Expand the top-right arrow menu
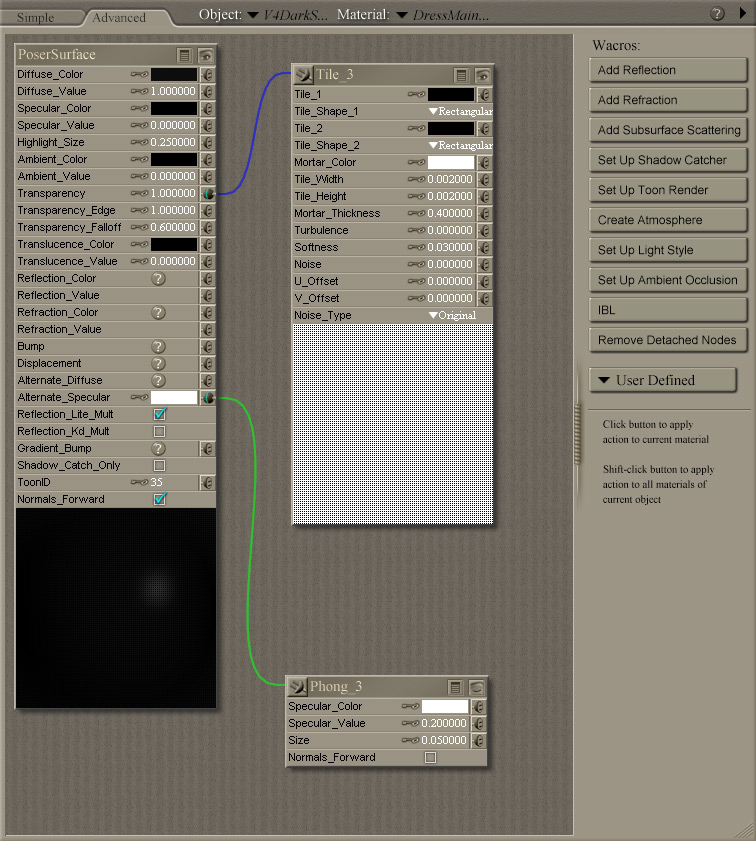 click(x=743, y=13)
